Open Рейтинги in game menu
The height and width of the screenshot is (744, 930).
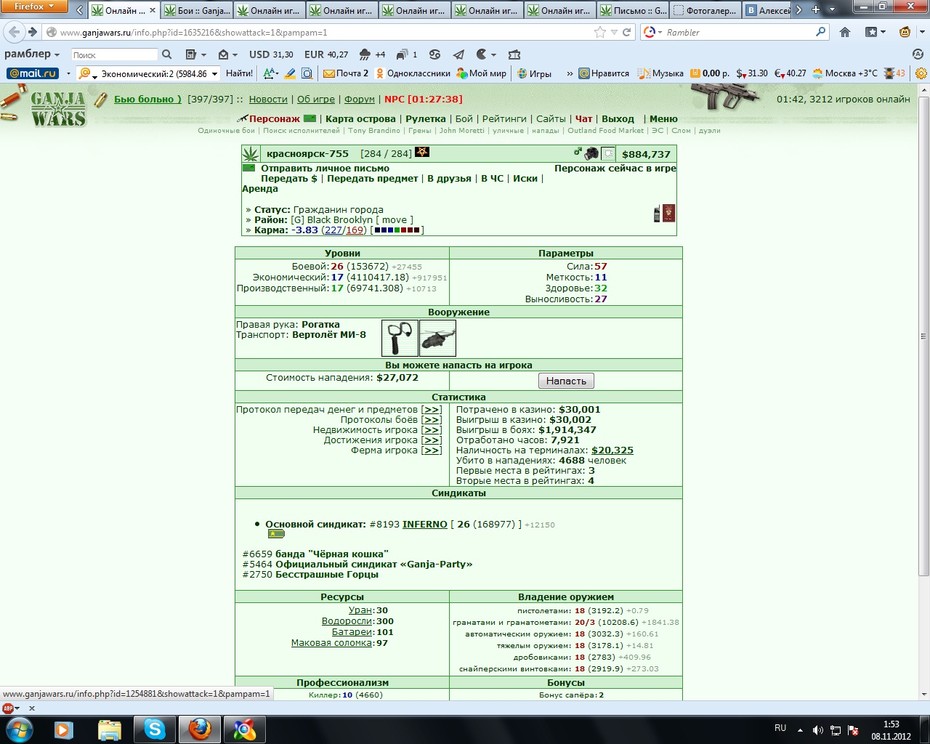(x=504, y=119)
